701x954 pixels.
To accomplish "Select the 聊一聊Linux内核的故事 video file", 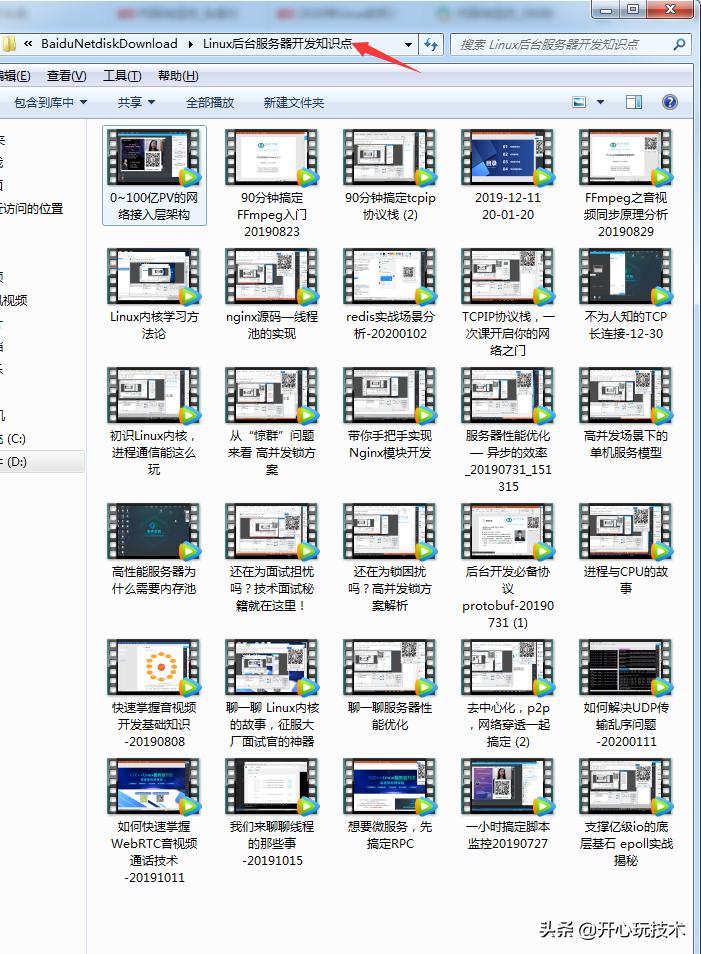I will (x=272, y=694).
